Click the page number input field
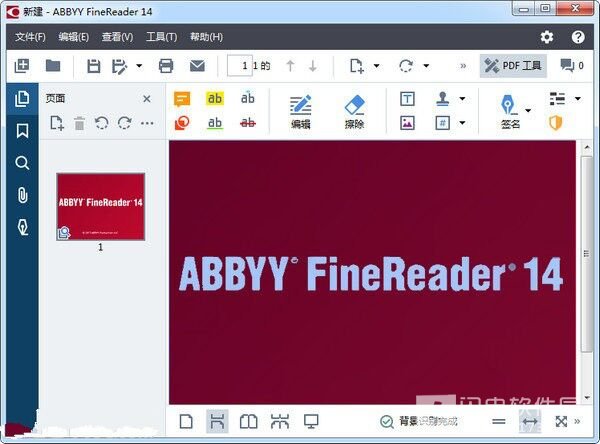This screenshot has height=444, width=600. 240,66
